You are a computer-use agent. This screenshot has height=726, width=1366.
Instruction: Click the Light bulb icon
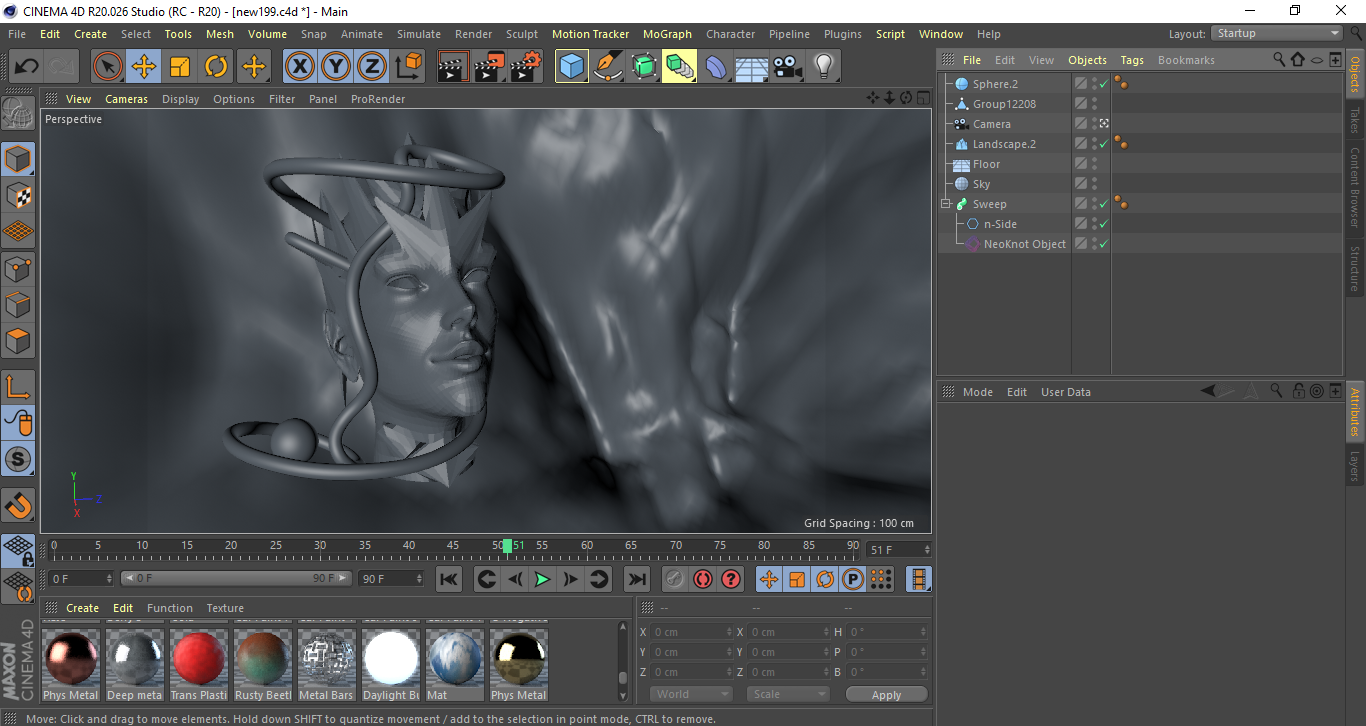[823, 67]
